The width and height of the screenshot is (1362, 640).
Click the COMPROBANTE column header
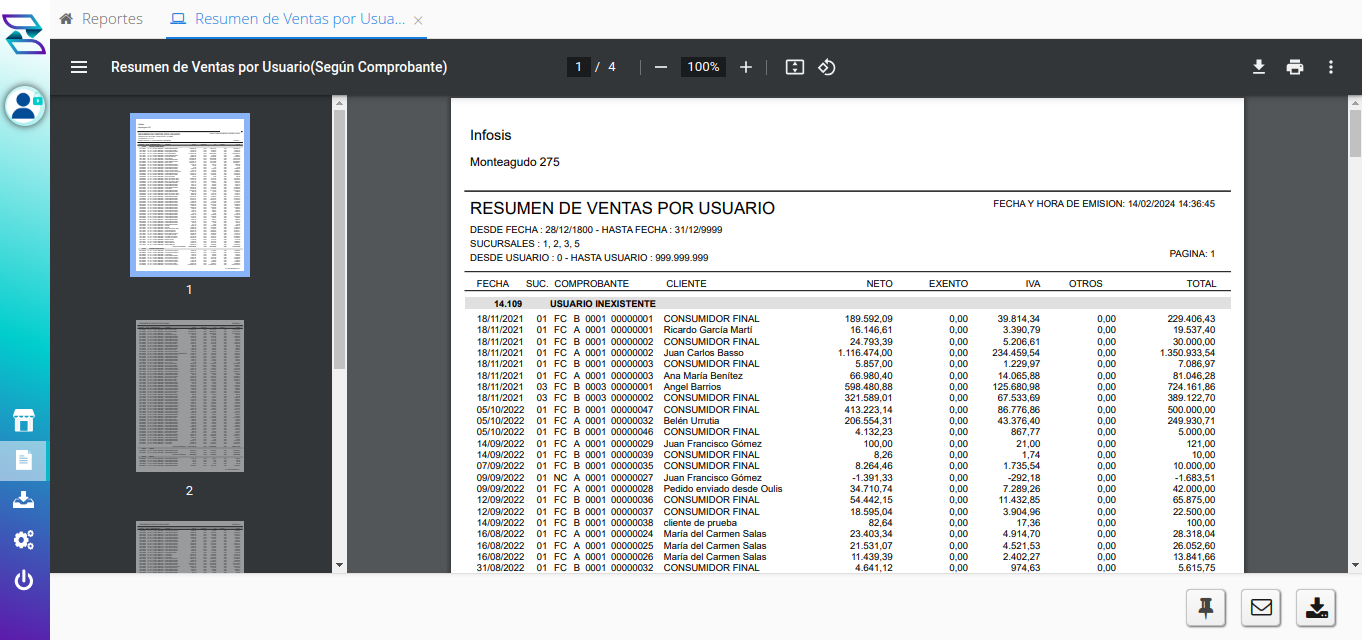(x=592, y=284)
